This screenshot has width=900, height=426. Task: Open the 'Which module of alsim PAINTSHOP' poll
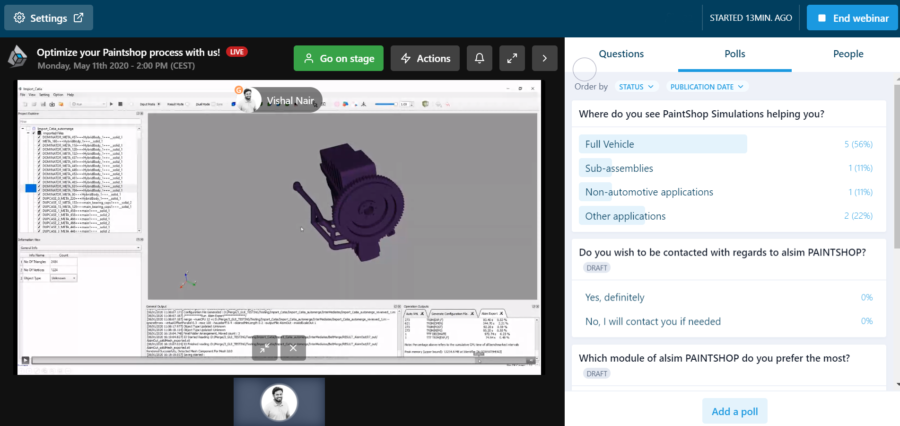(714, 358)
